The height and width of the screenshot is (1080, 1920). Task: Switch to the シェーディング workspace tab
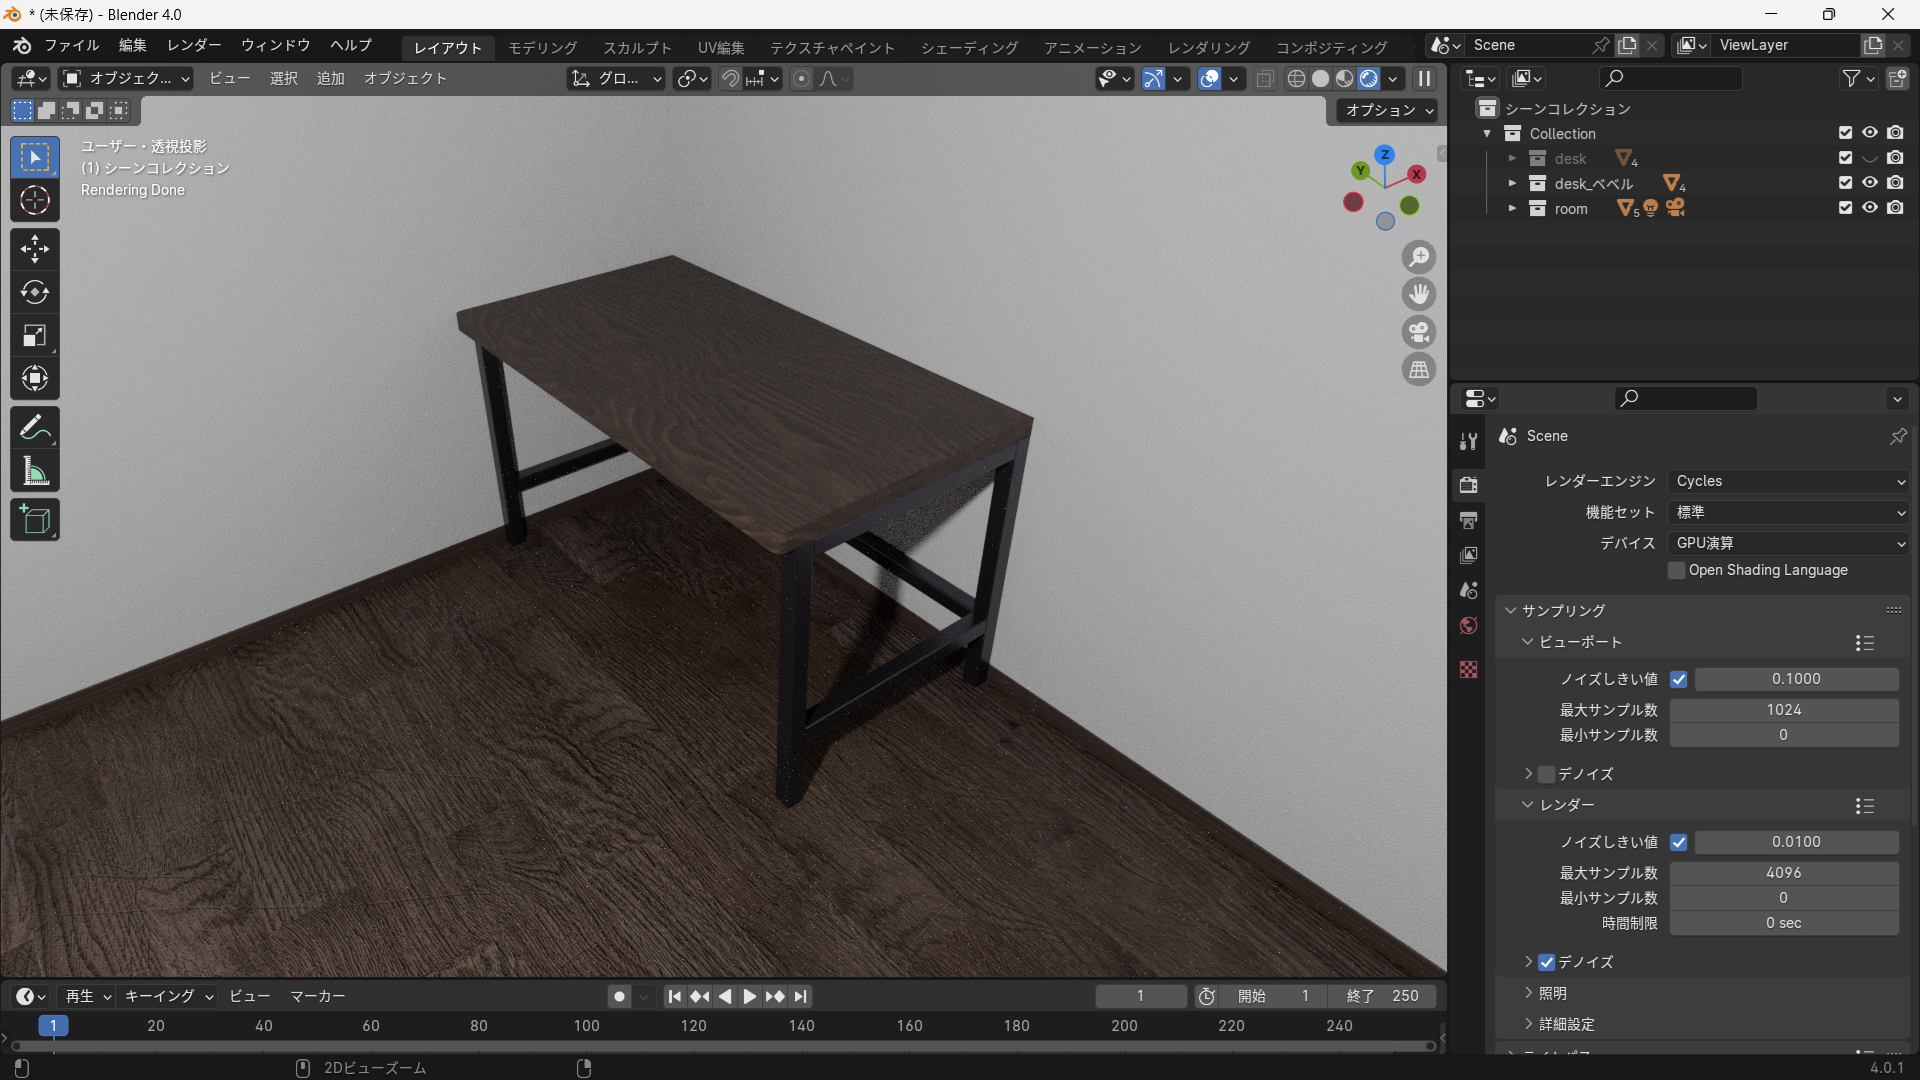coord(969,47)
